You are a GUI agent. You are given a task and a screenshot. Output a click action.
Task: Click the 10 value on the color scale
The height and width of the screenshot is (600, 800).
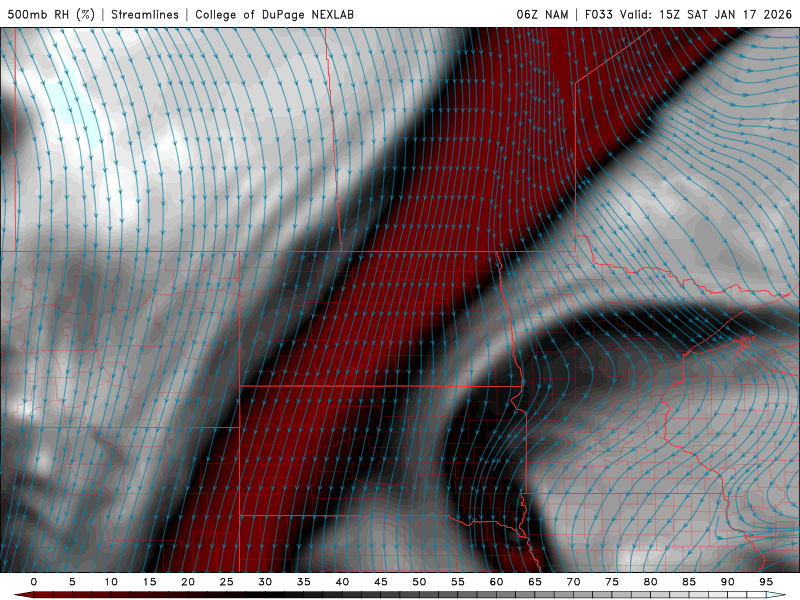point(111,582)
